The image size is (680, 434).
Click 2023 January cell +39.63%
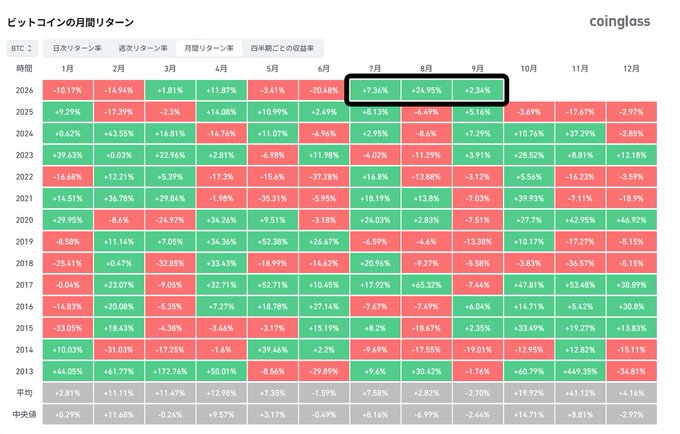(x=68, y=155)
